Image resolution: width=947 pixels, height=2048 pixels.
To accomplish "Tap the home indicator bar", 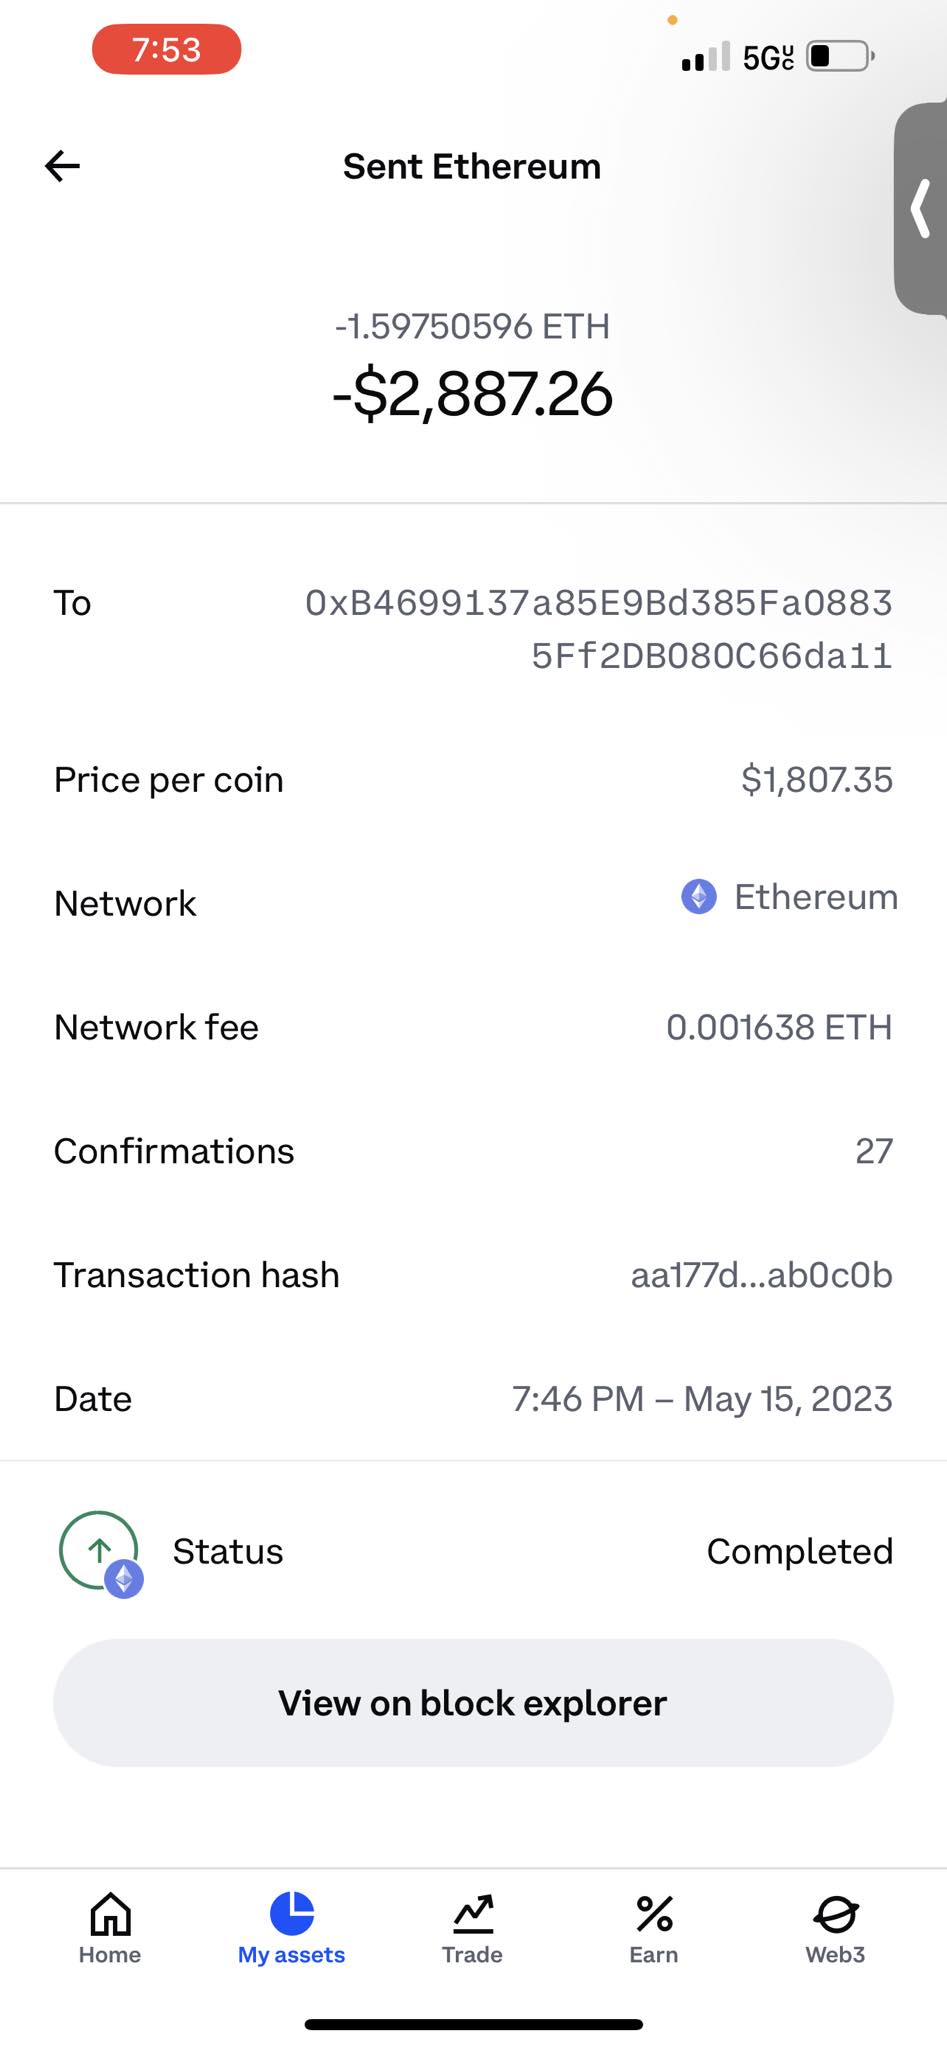I will click(x=473, y=2025).
